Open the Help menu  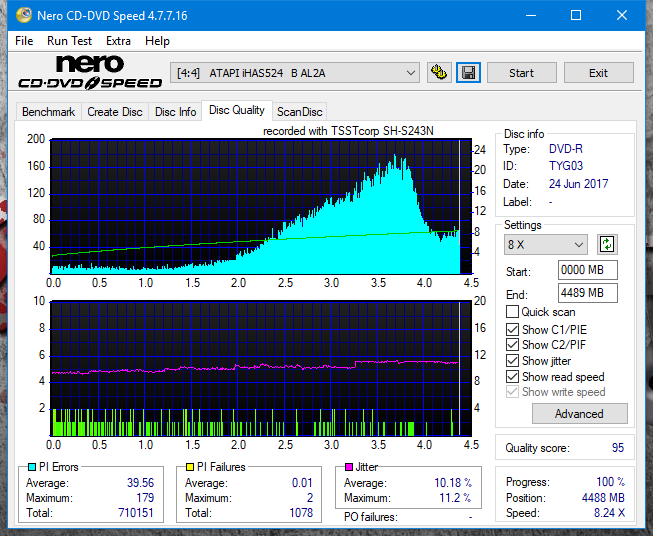point(157,41)
